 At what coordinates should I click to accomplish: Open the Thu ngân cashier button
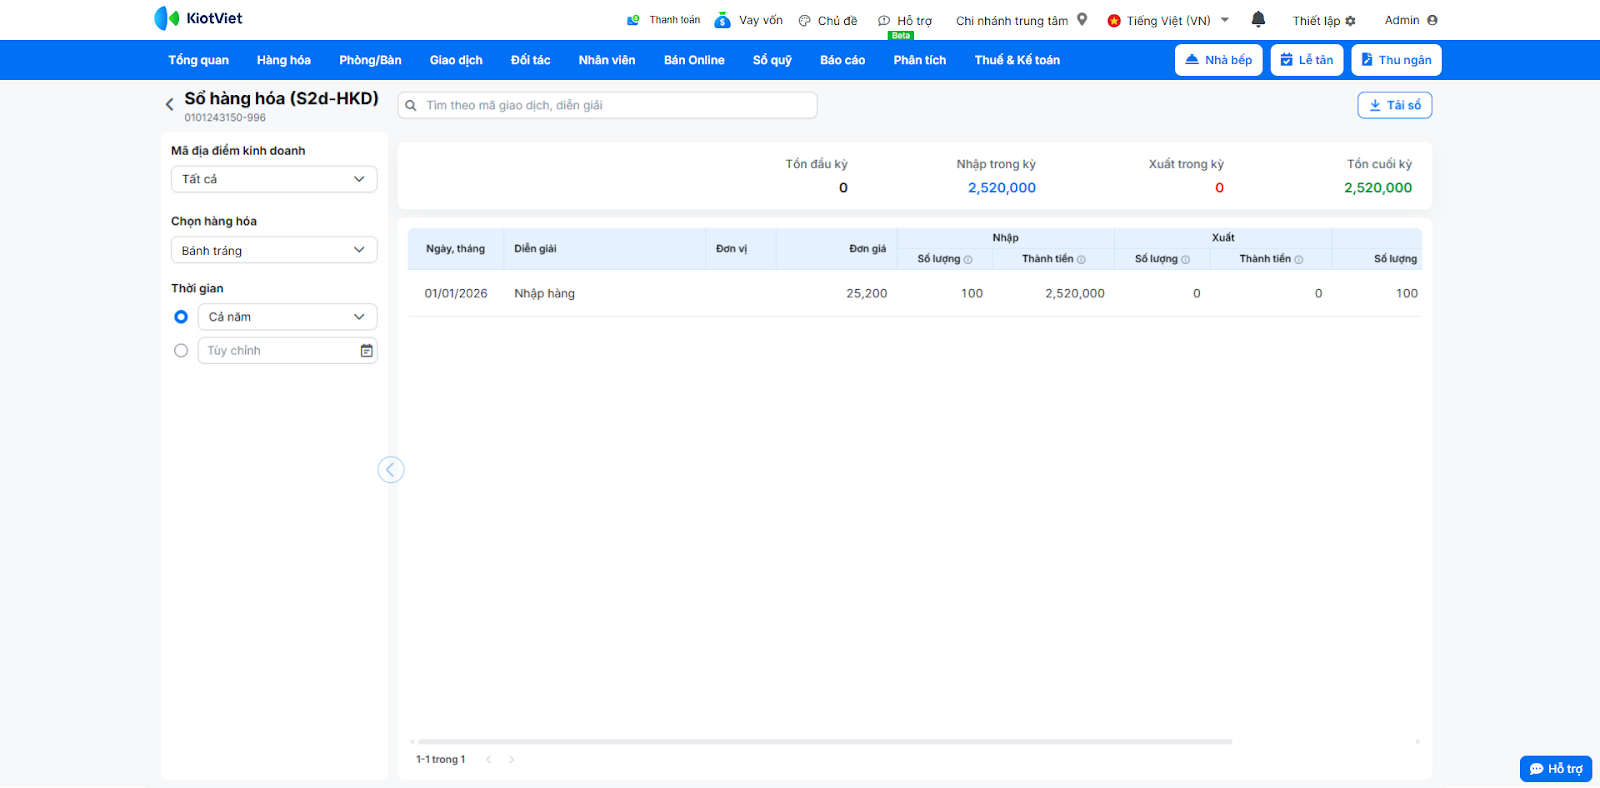(x=1396, y=60)
